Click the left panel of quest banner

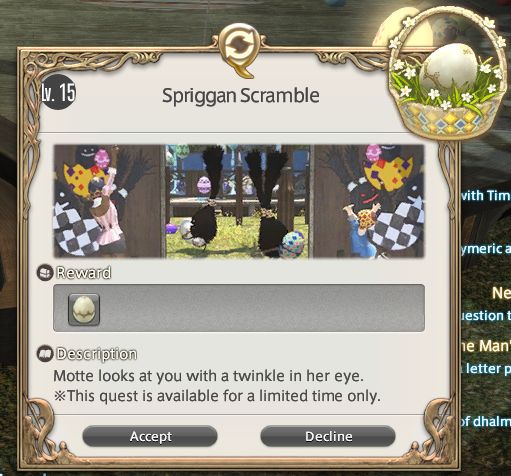pyautogui.click(x=109, y=201)
